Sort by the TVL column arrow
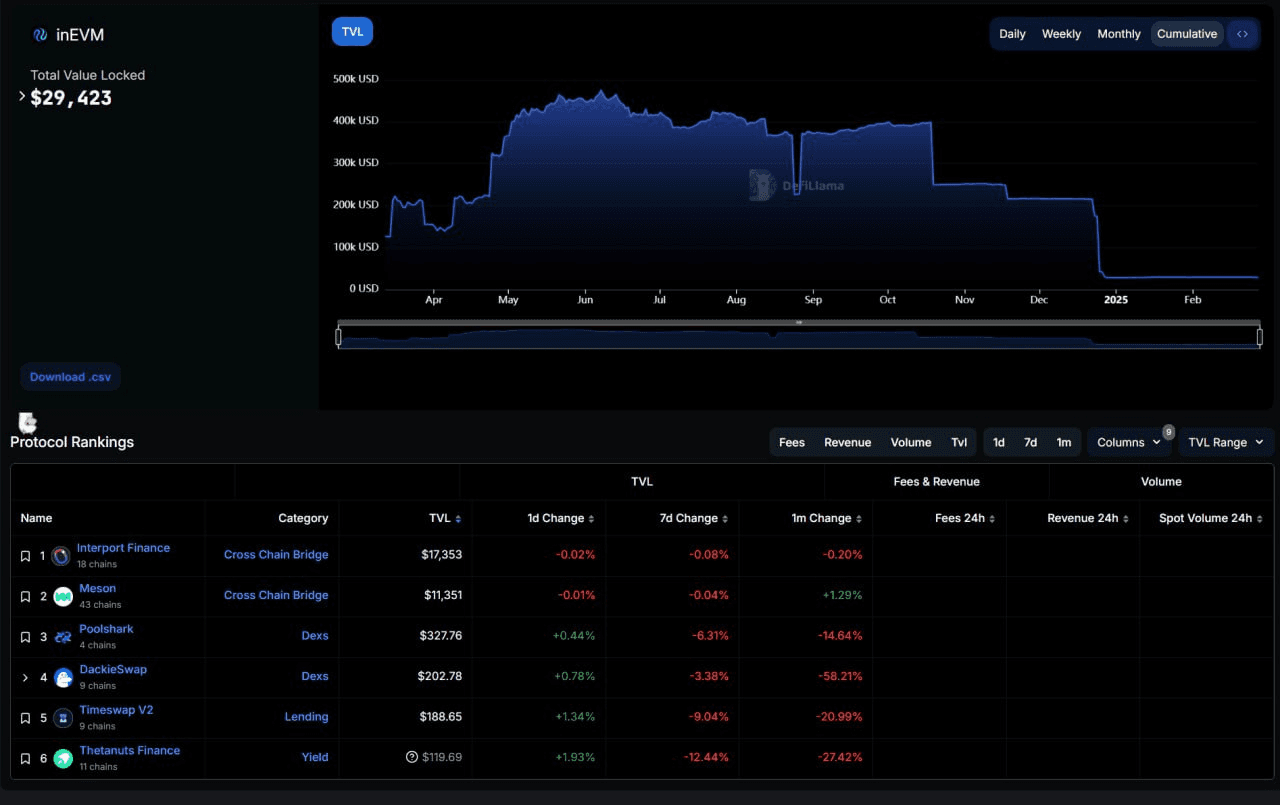The height and width of the screenshot is (805, 1280). point(458,519)
